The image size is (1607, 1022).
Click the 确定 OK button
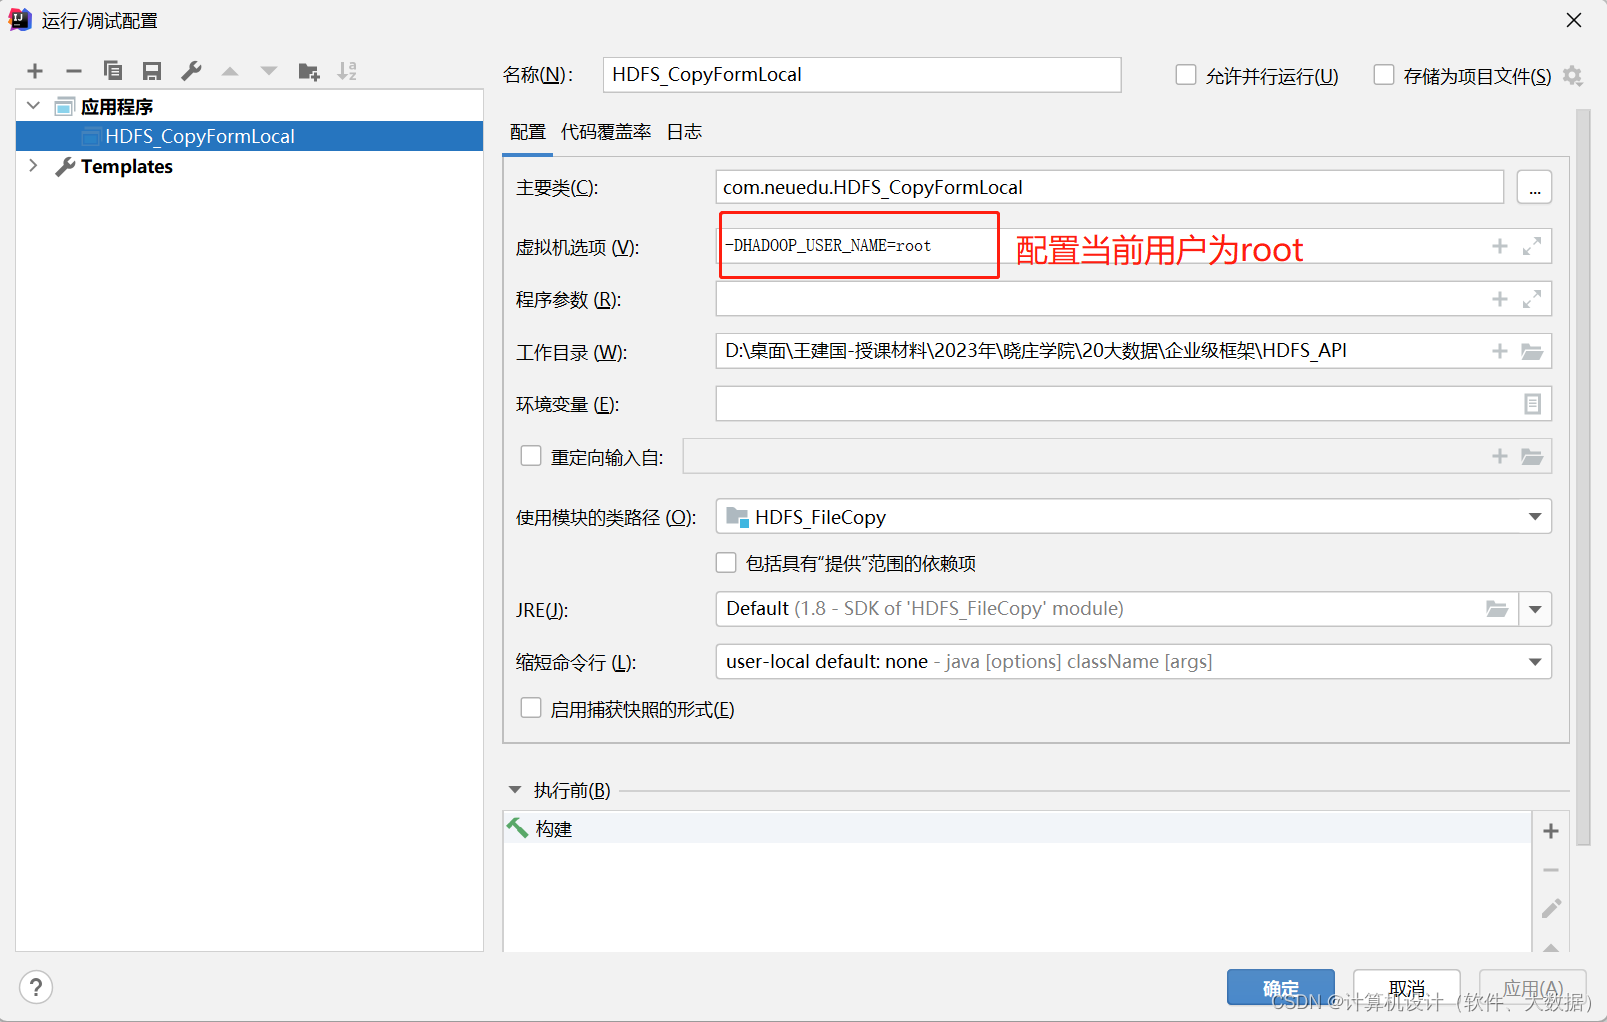coord(1281,988)
